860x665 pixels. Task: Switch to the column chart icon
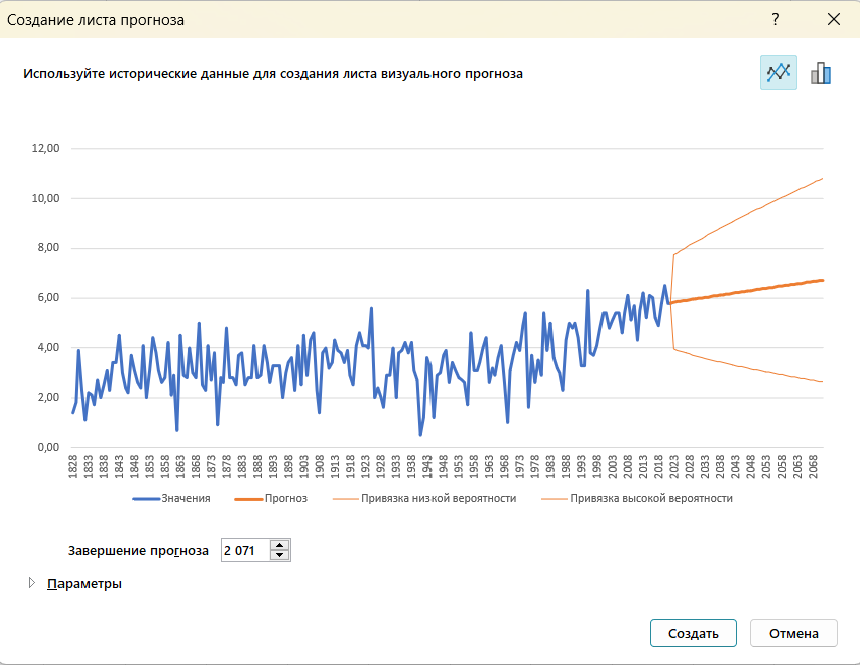tap(821, 72)
